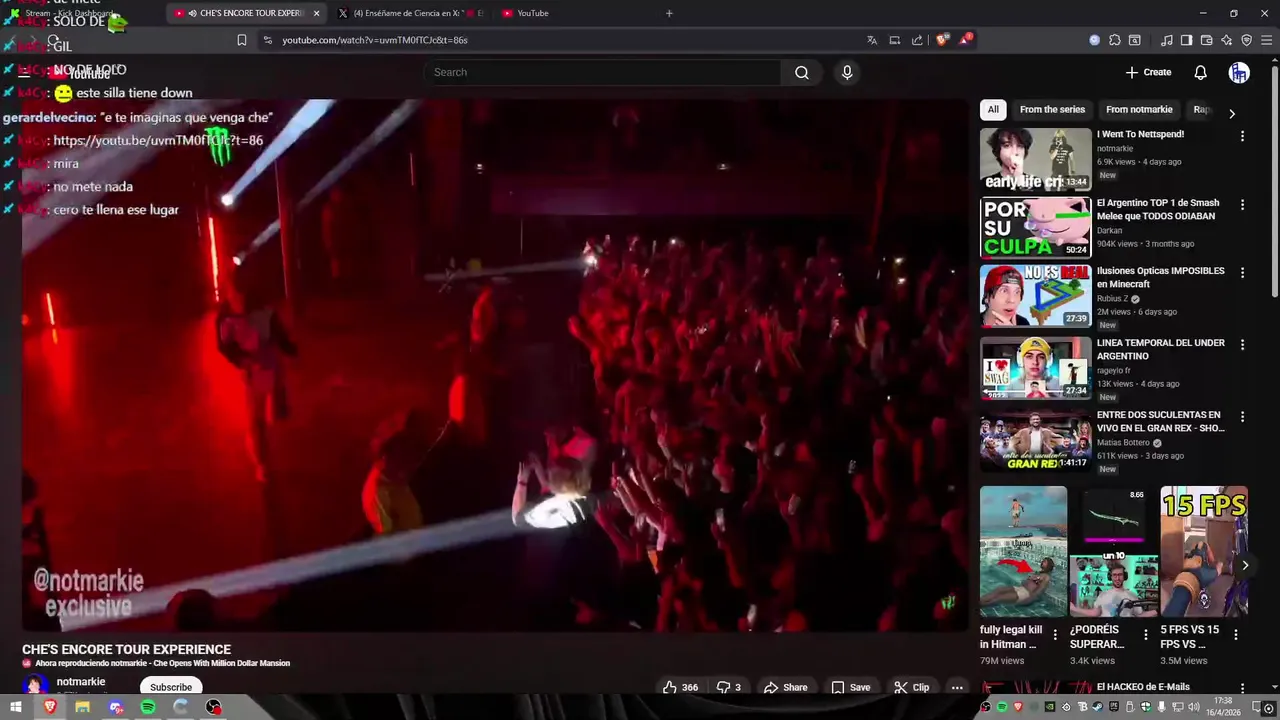Screen dimensions: 1280x720
Task: Open options for the '5 FPS VS 15 FPS' short
Action: pos(1235,635)
